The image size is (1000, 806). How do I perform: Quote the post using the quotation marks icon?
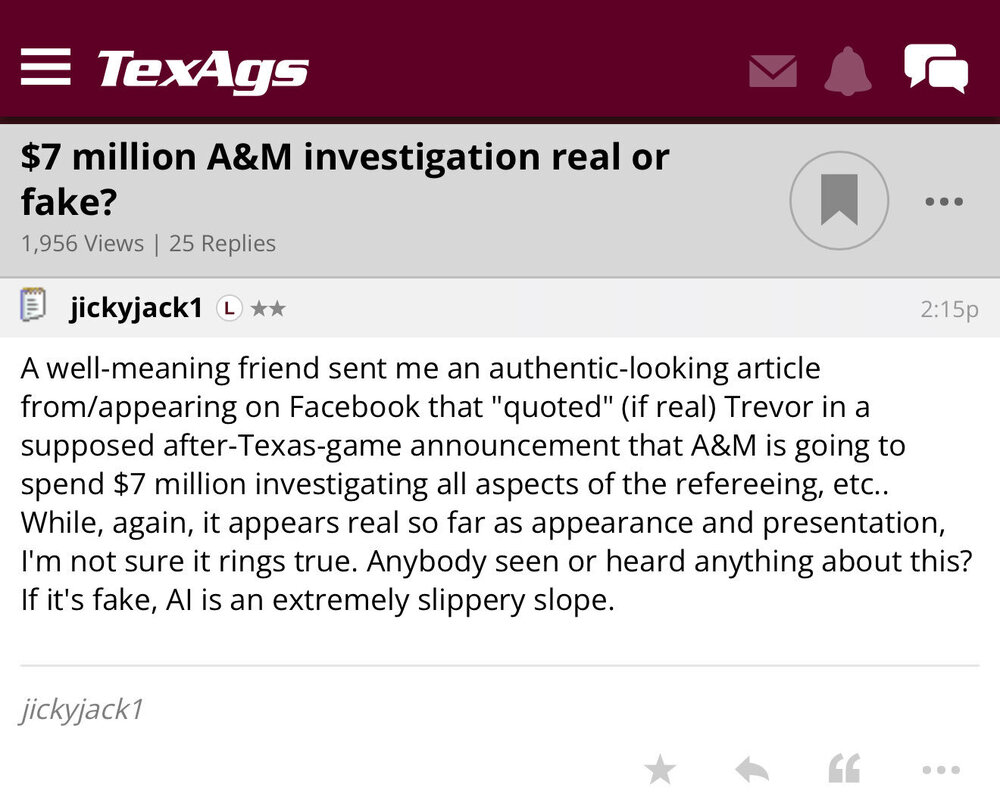pyautogui.click(x=843, y=768)
